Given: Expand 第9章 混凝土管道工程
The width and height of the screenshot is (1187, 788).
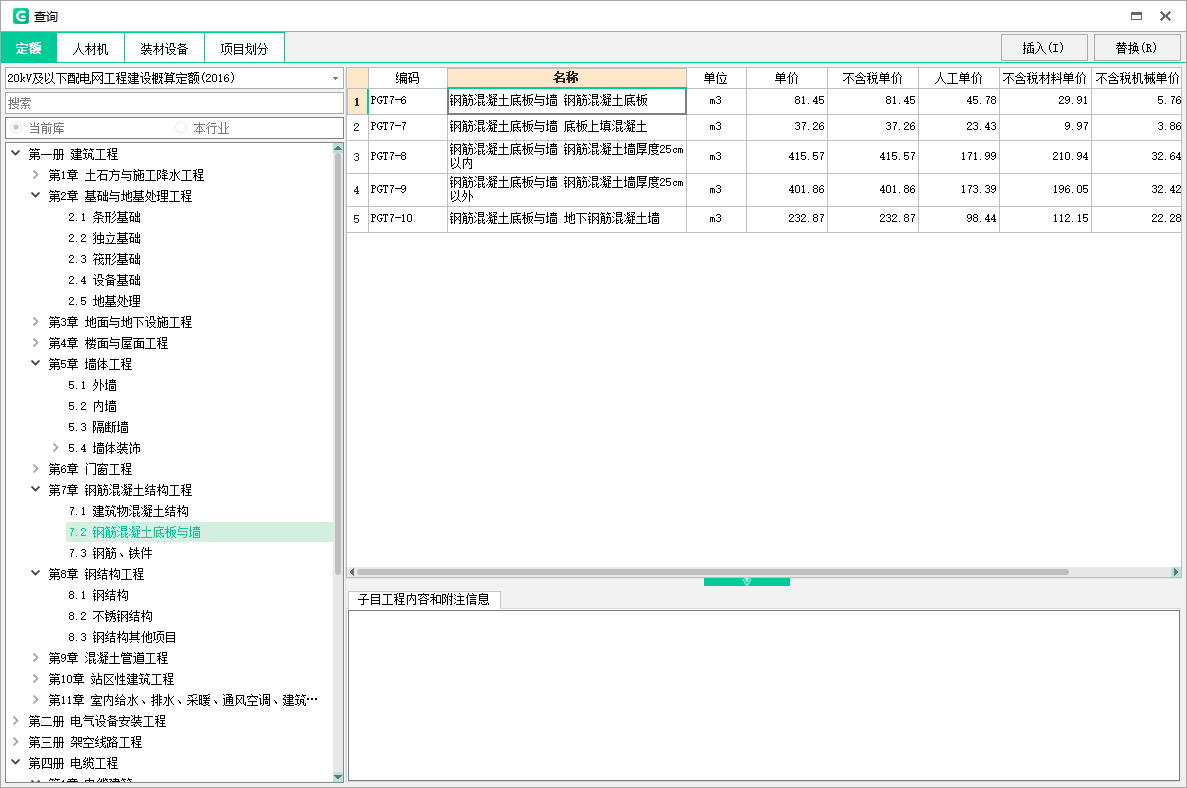Looking at the screenshot, I should tap(36, 658).
